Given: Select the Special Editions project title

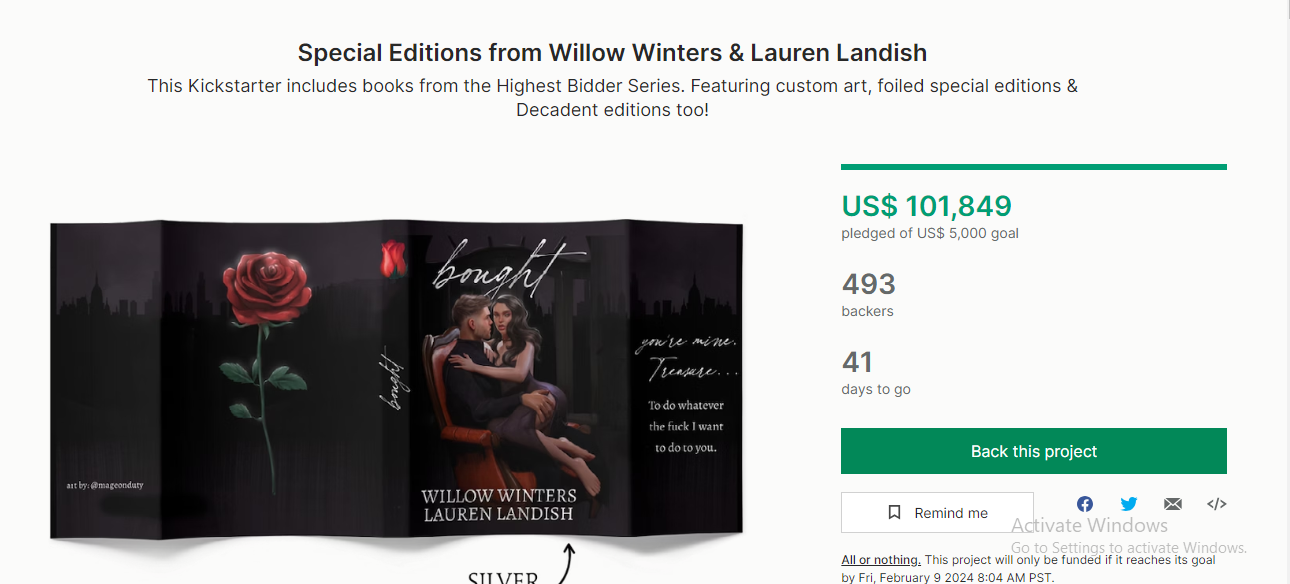Looking at the screenshot, I should [612, 53].
